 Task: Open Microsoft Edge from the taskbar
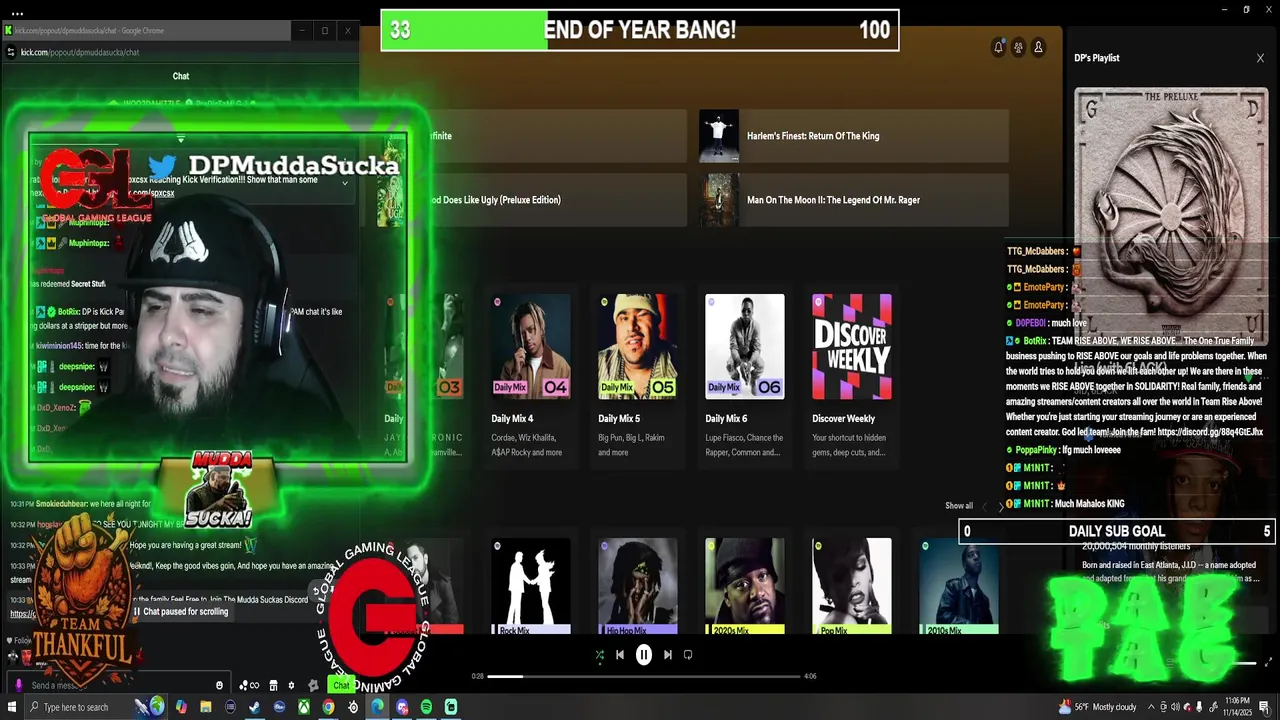[x=377, y=707]
